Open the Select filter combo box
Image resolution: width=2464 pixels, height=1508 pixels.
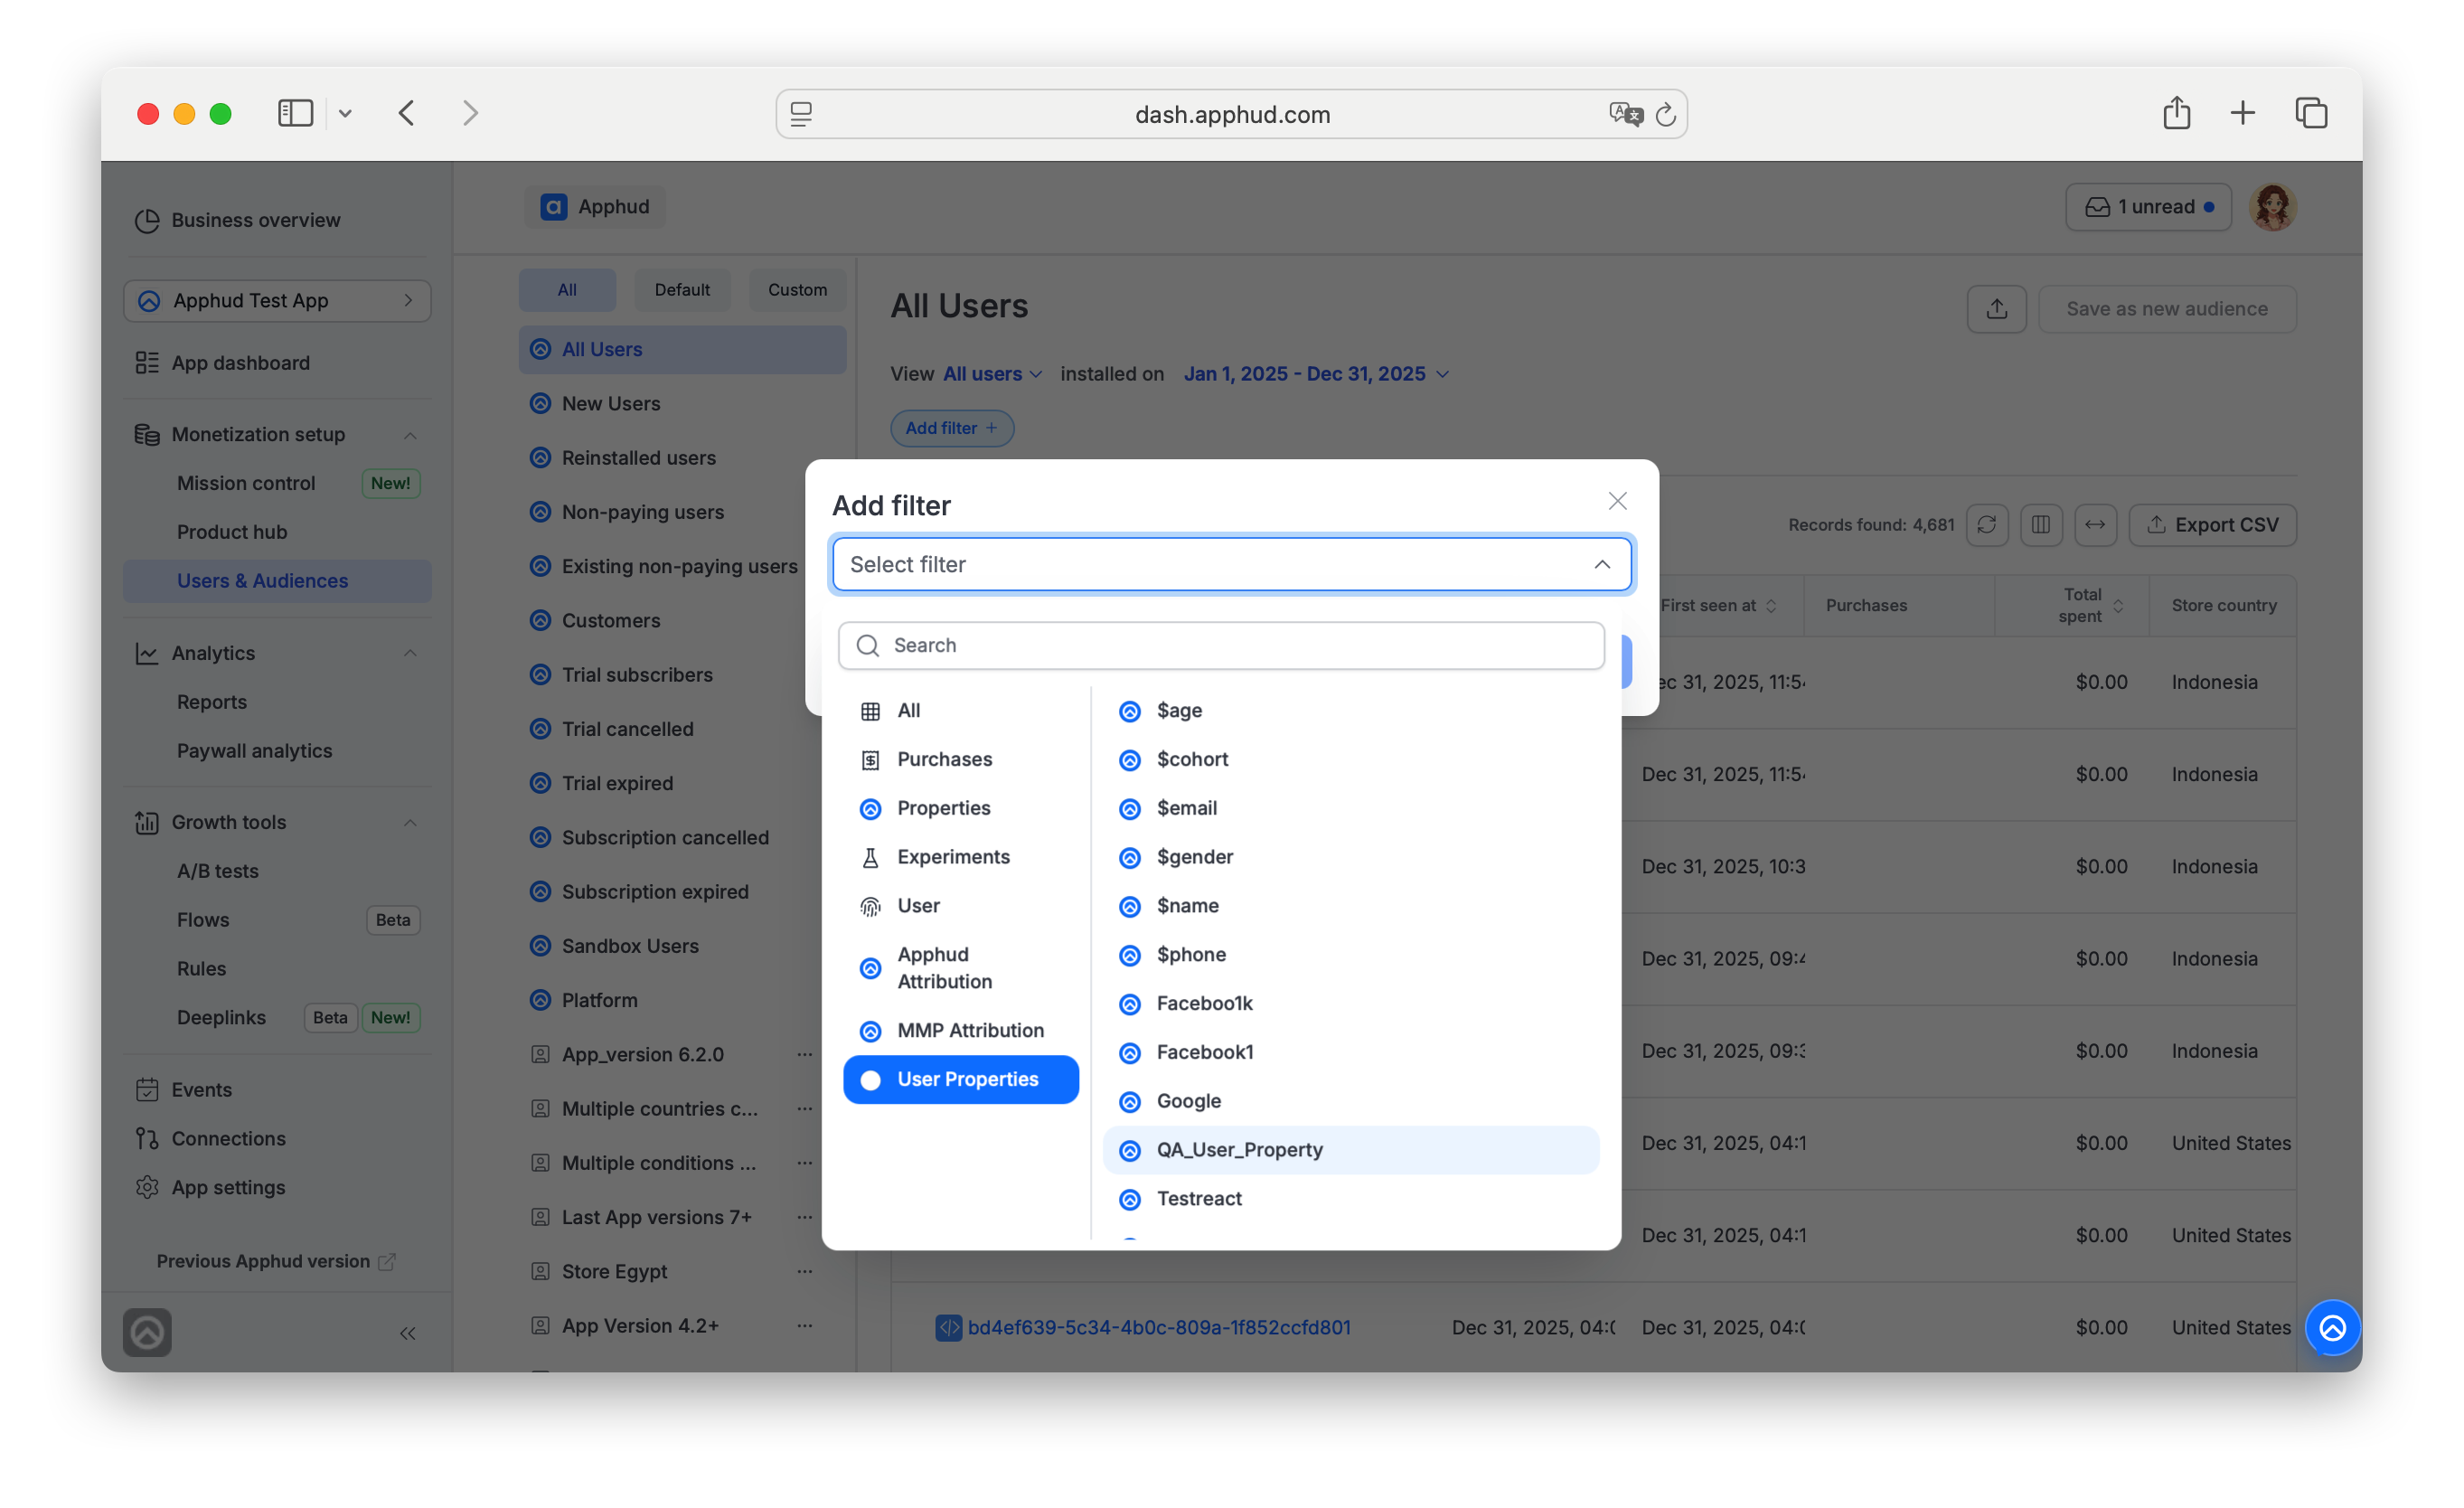click(1231, 564)
